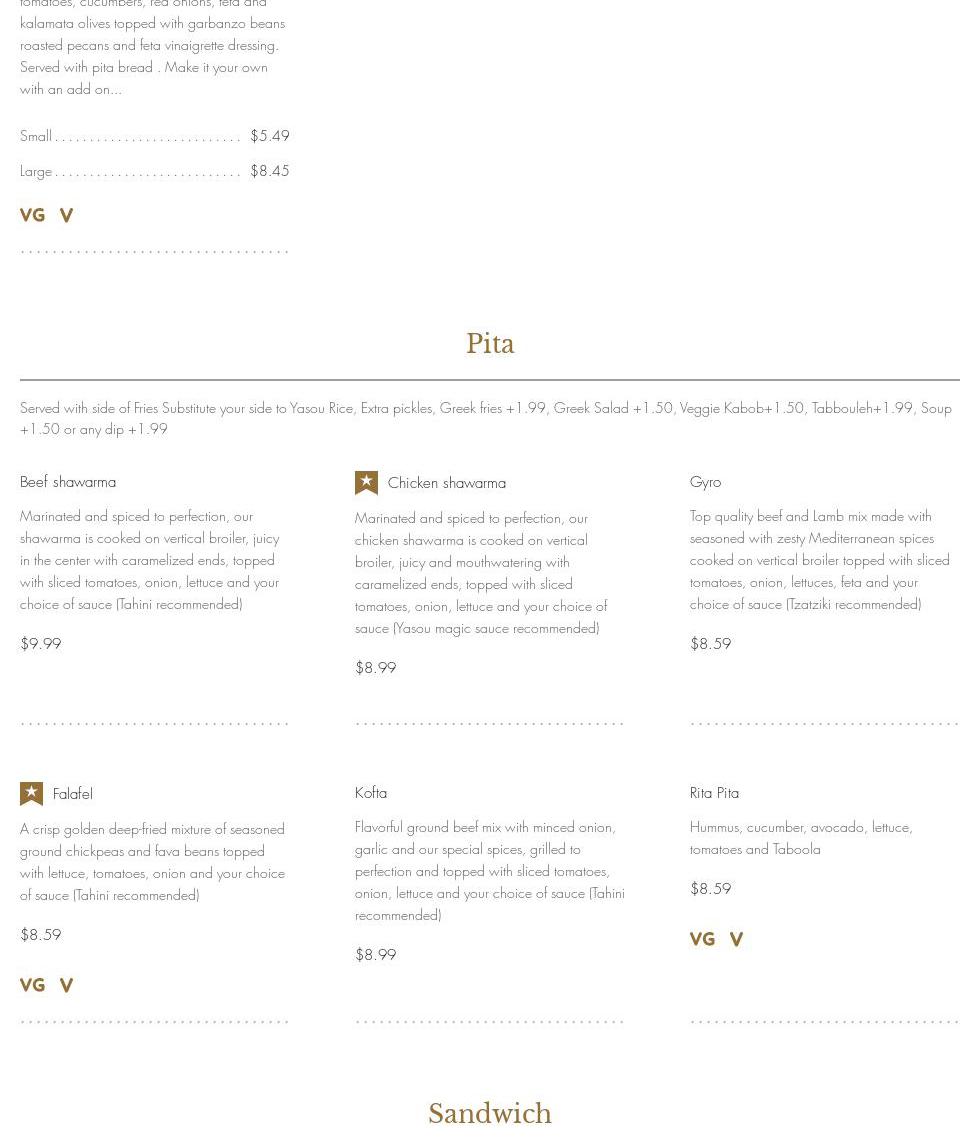The width and height of the screenshot is (965, 1141).
Task: Click the VG icon below the Large price
Action: [32, 215]
